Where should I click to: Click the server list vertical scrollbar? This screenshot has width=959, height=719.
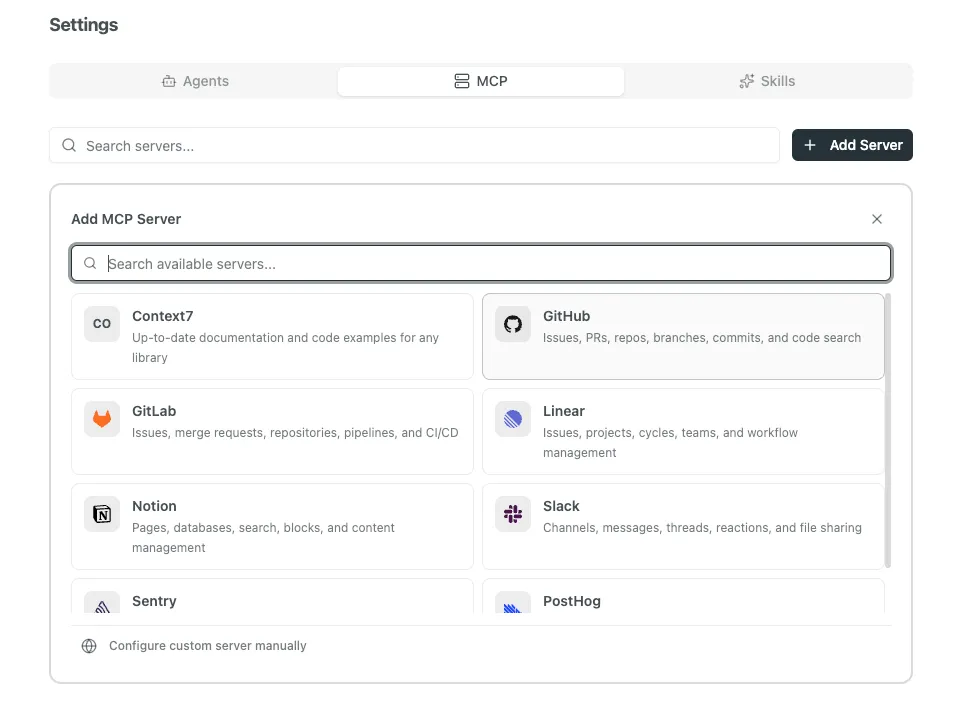click(x=887, y=430)
